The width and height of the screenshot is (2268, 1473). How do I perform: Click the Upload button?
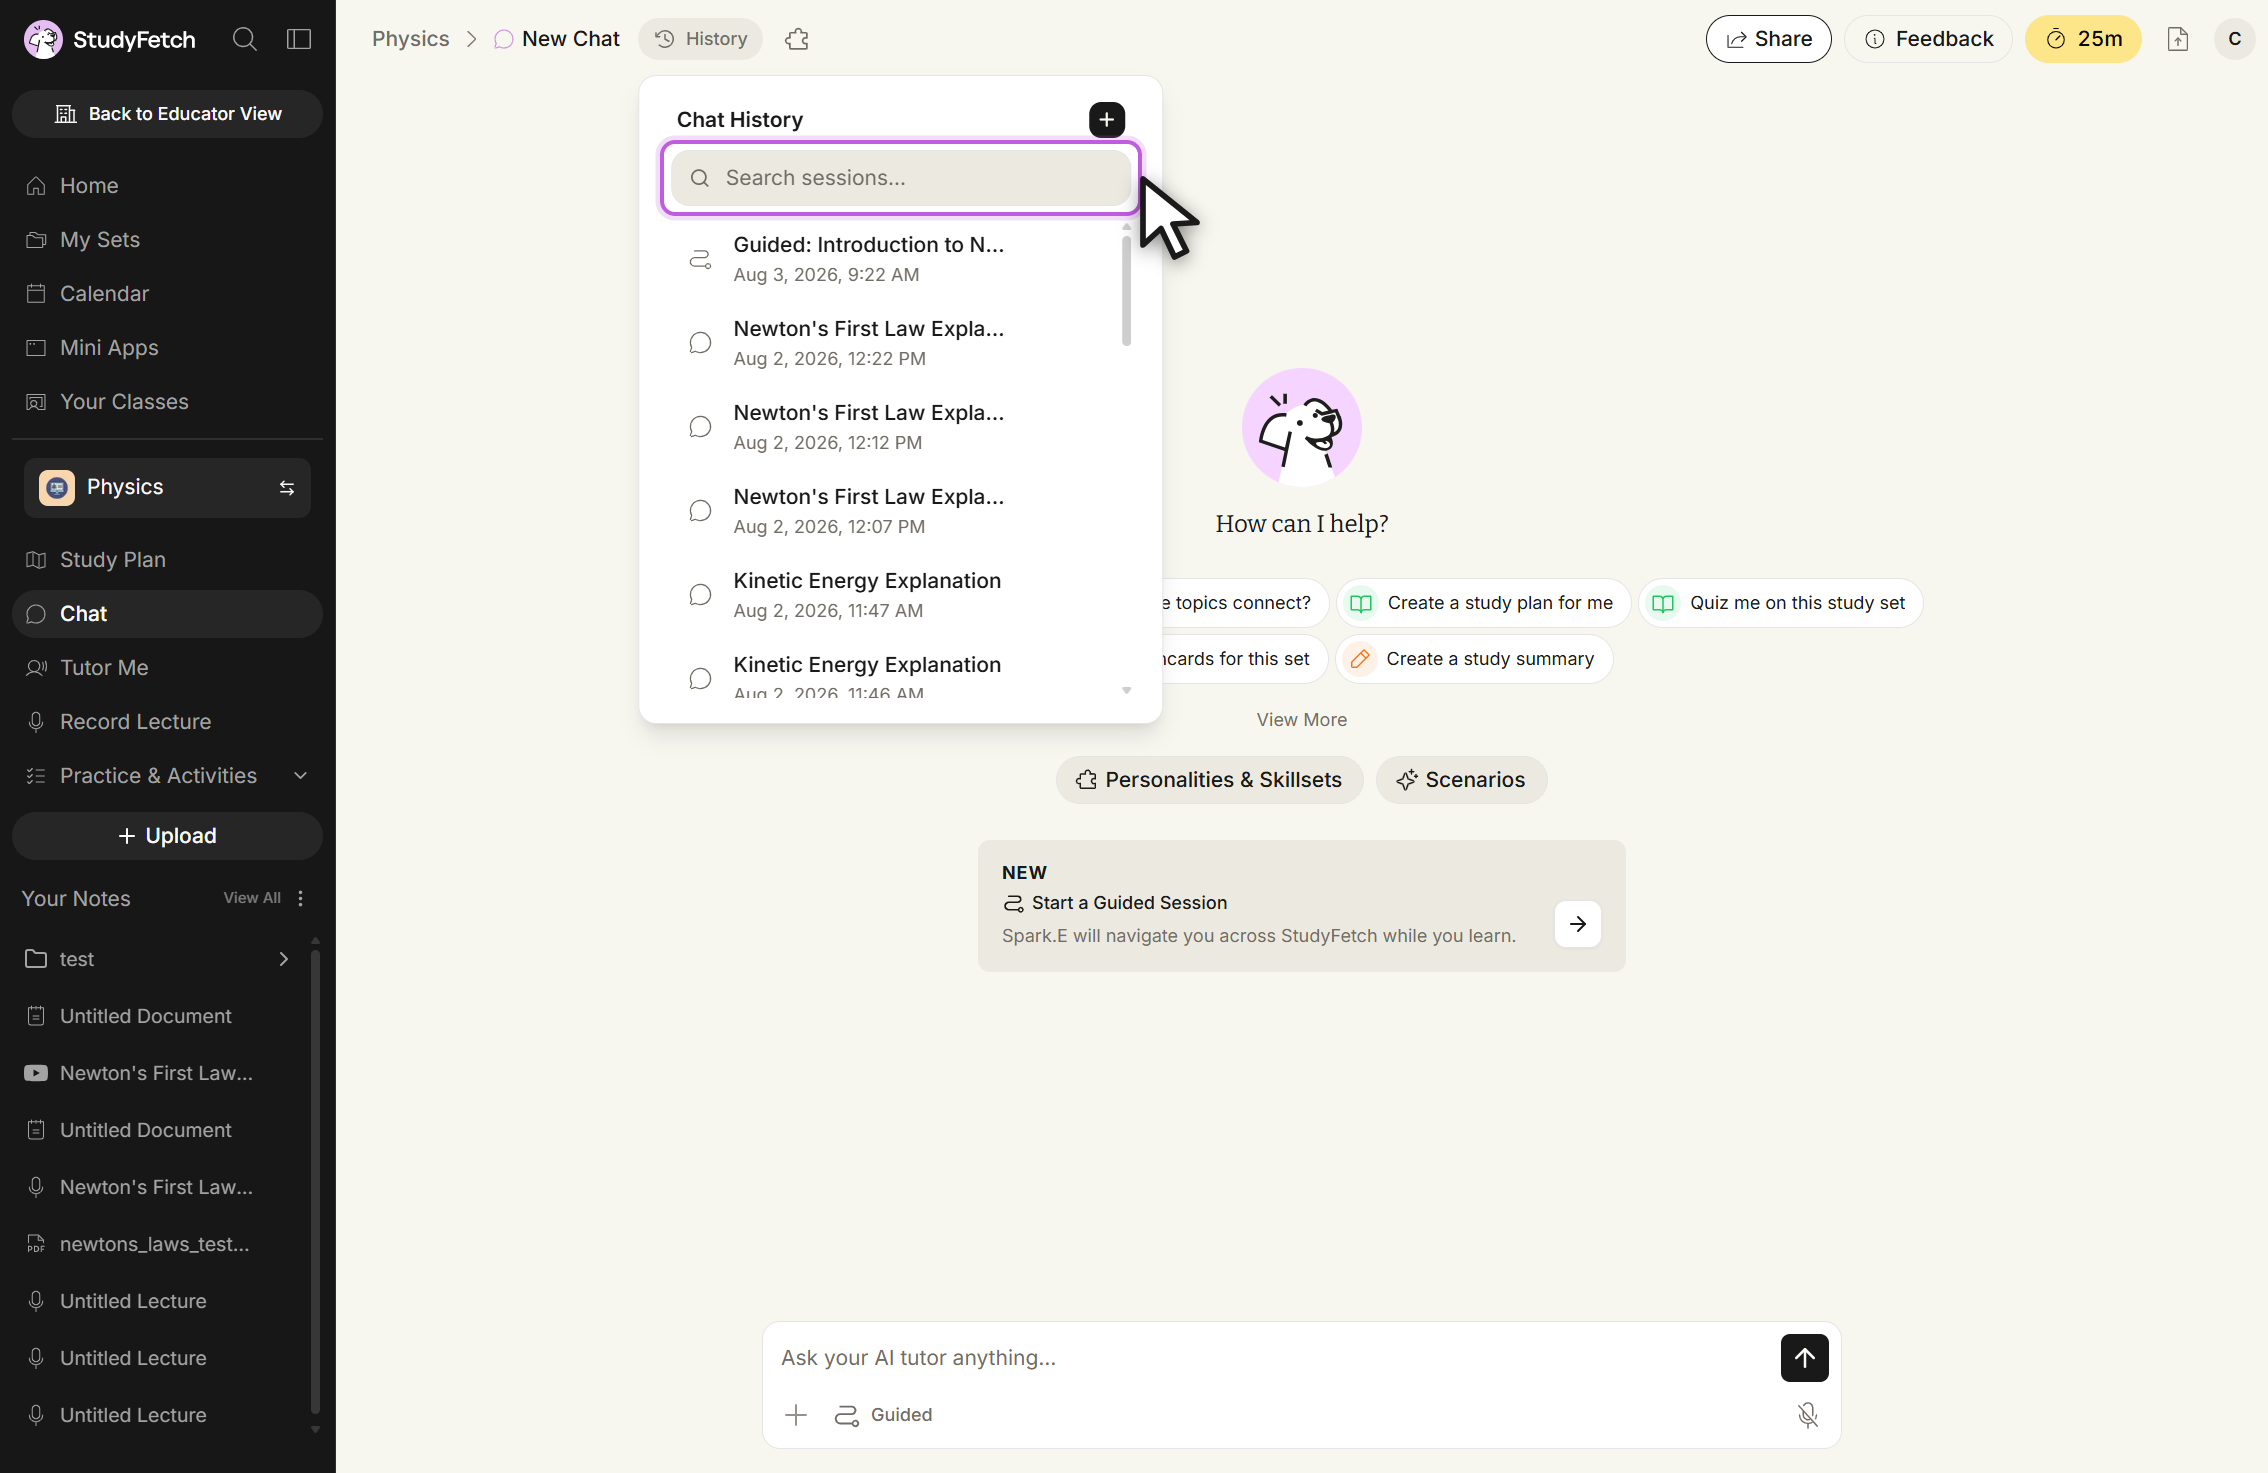pyautogui.click(x=168, y=836)
